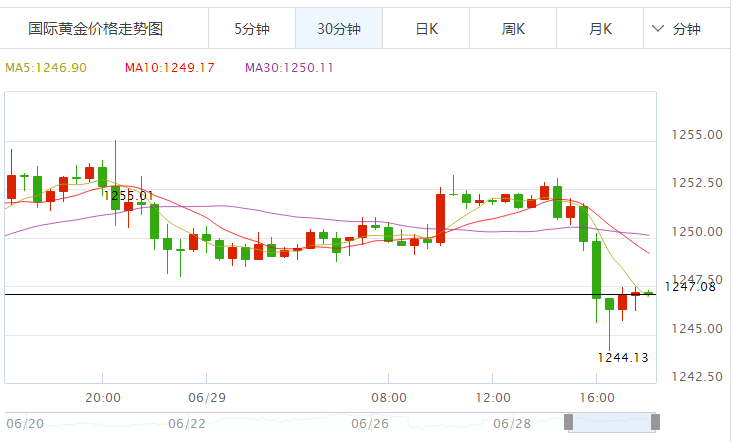Switch to 月K monthly chart
735x442 pixels.
pos(600,29)
